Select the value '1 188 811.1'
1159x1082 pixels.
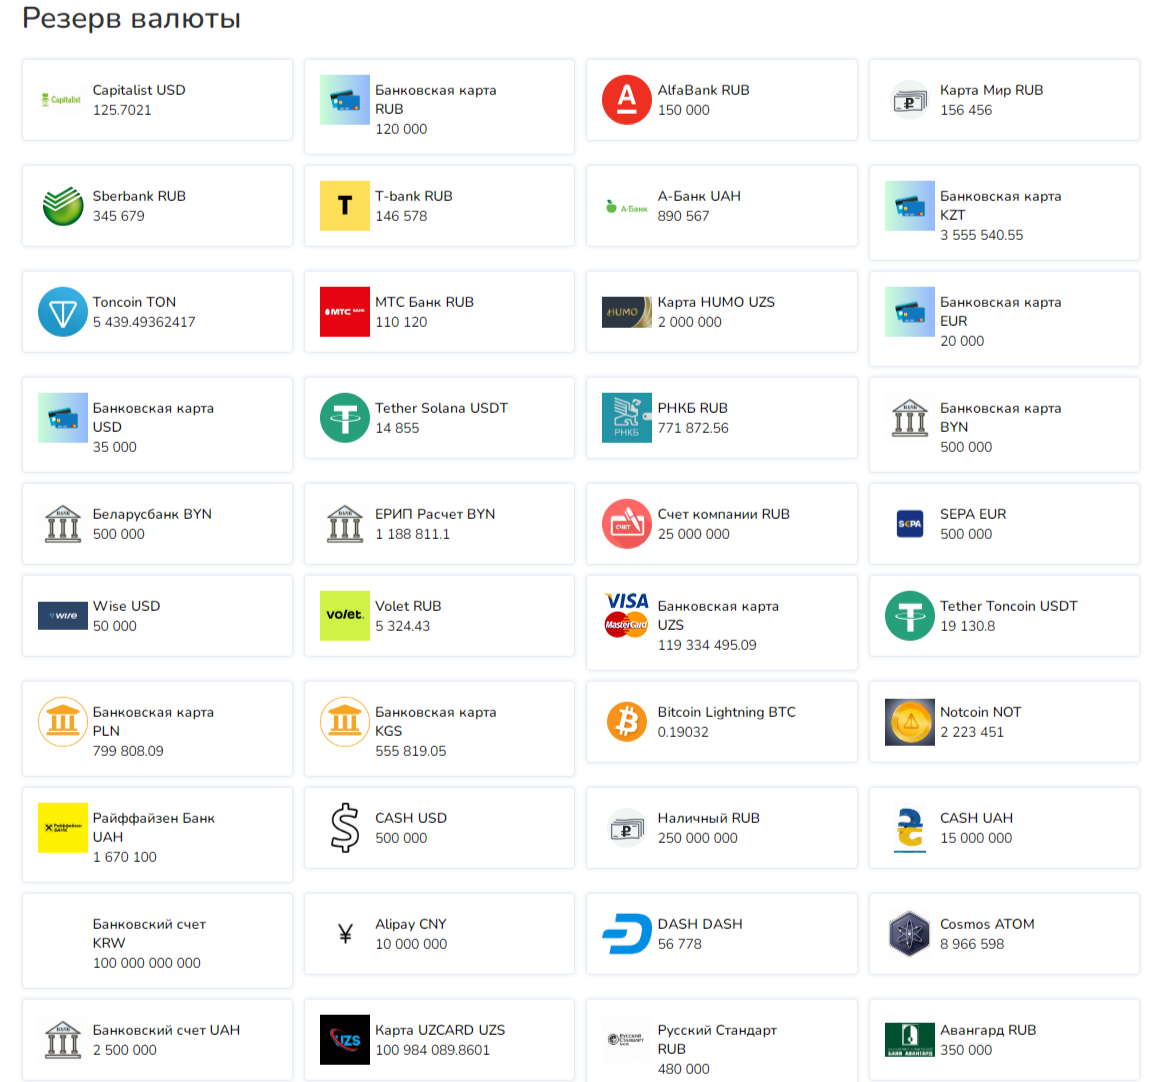pos(412,534)
